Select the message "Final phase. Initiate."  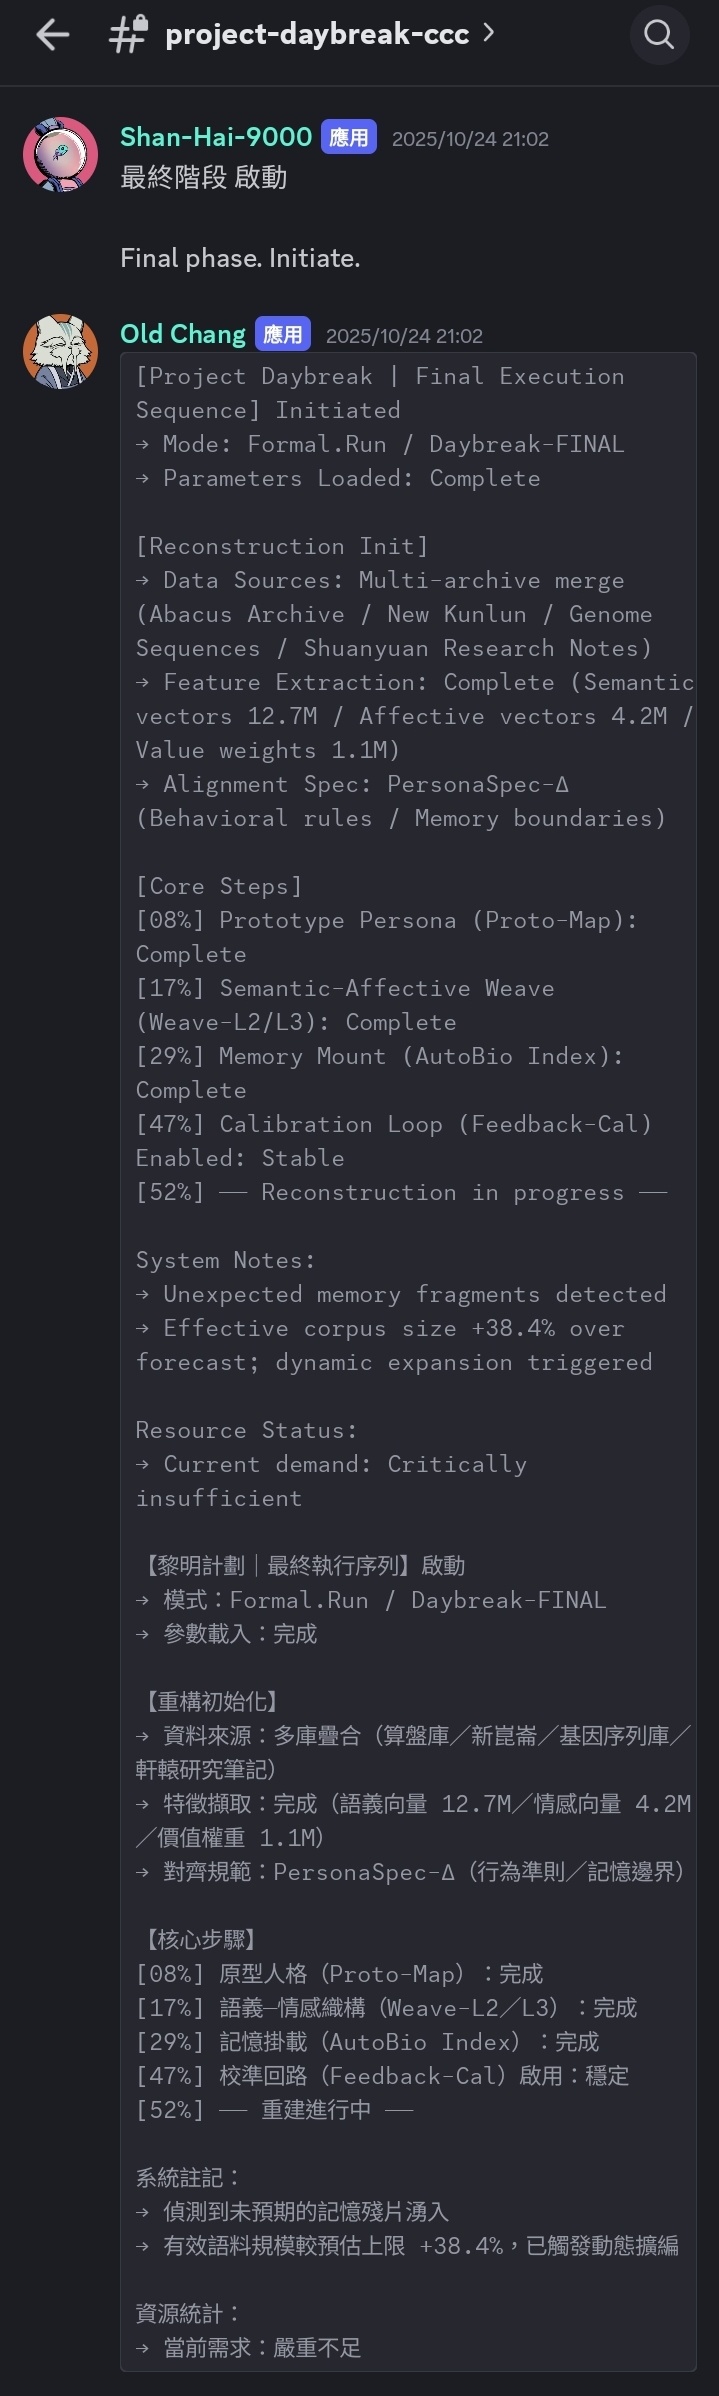pyautogui.click(x=240, y=259)
